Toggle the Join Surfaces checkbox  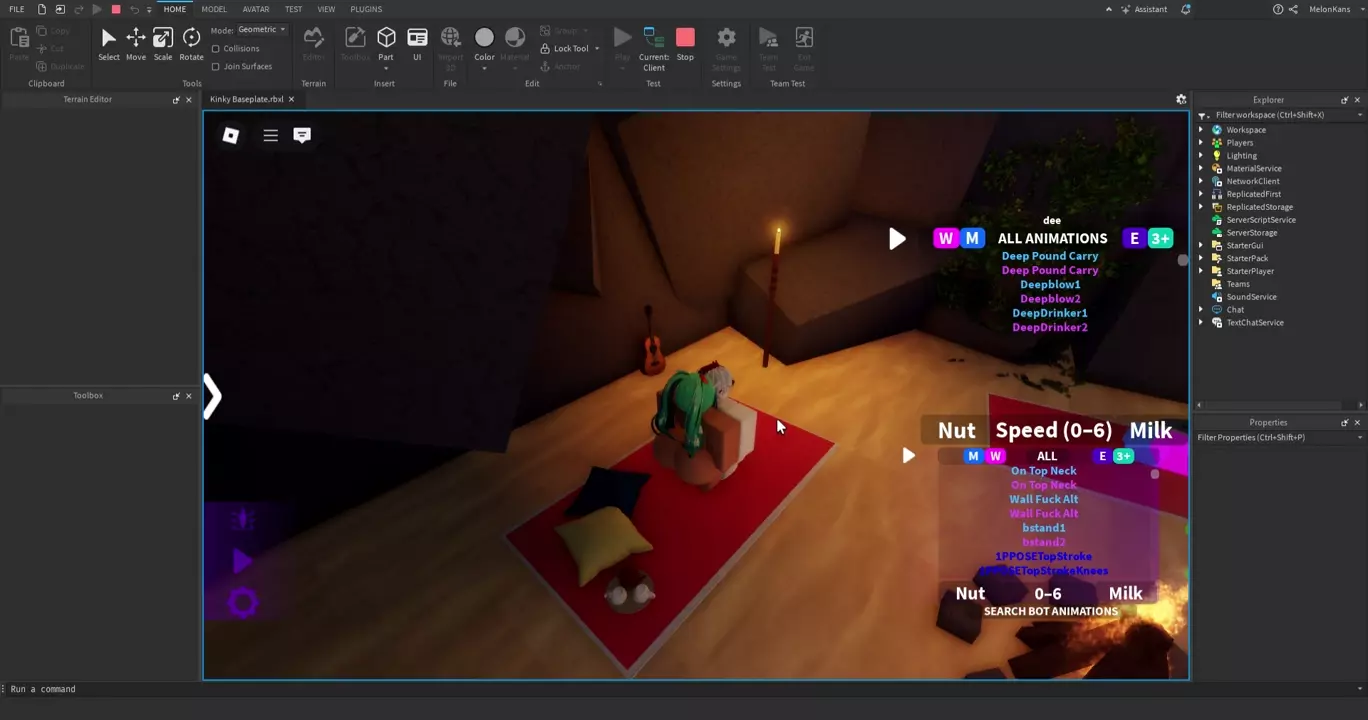216,67
